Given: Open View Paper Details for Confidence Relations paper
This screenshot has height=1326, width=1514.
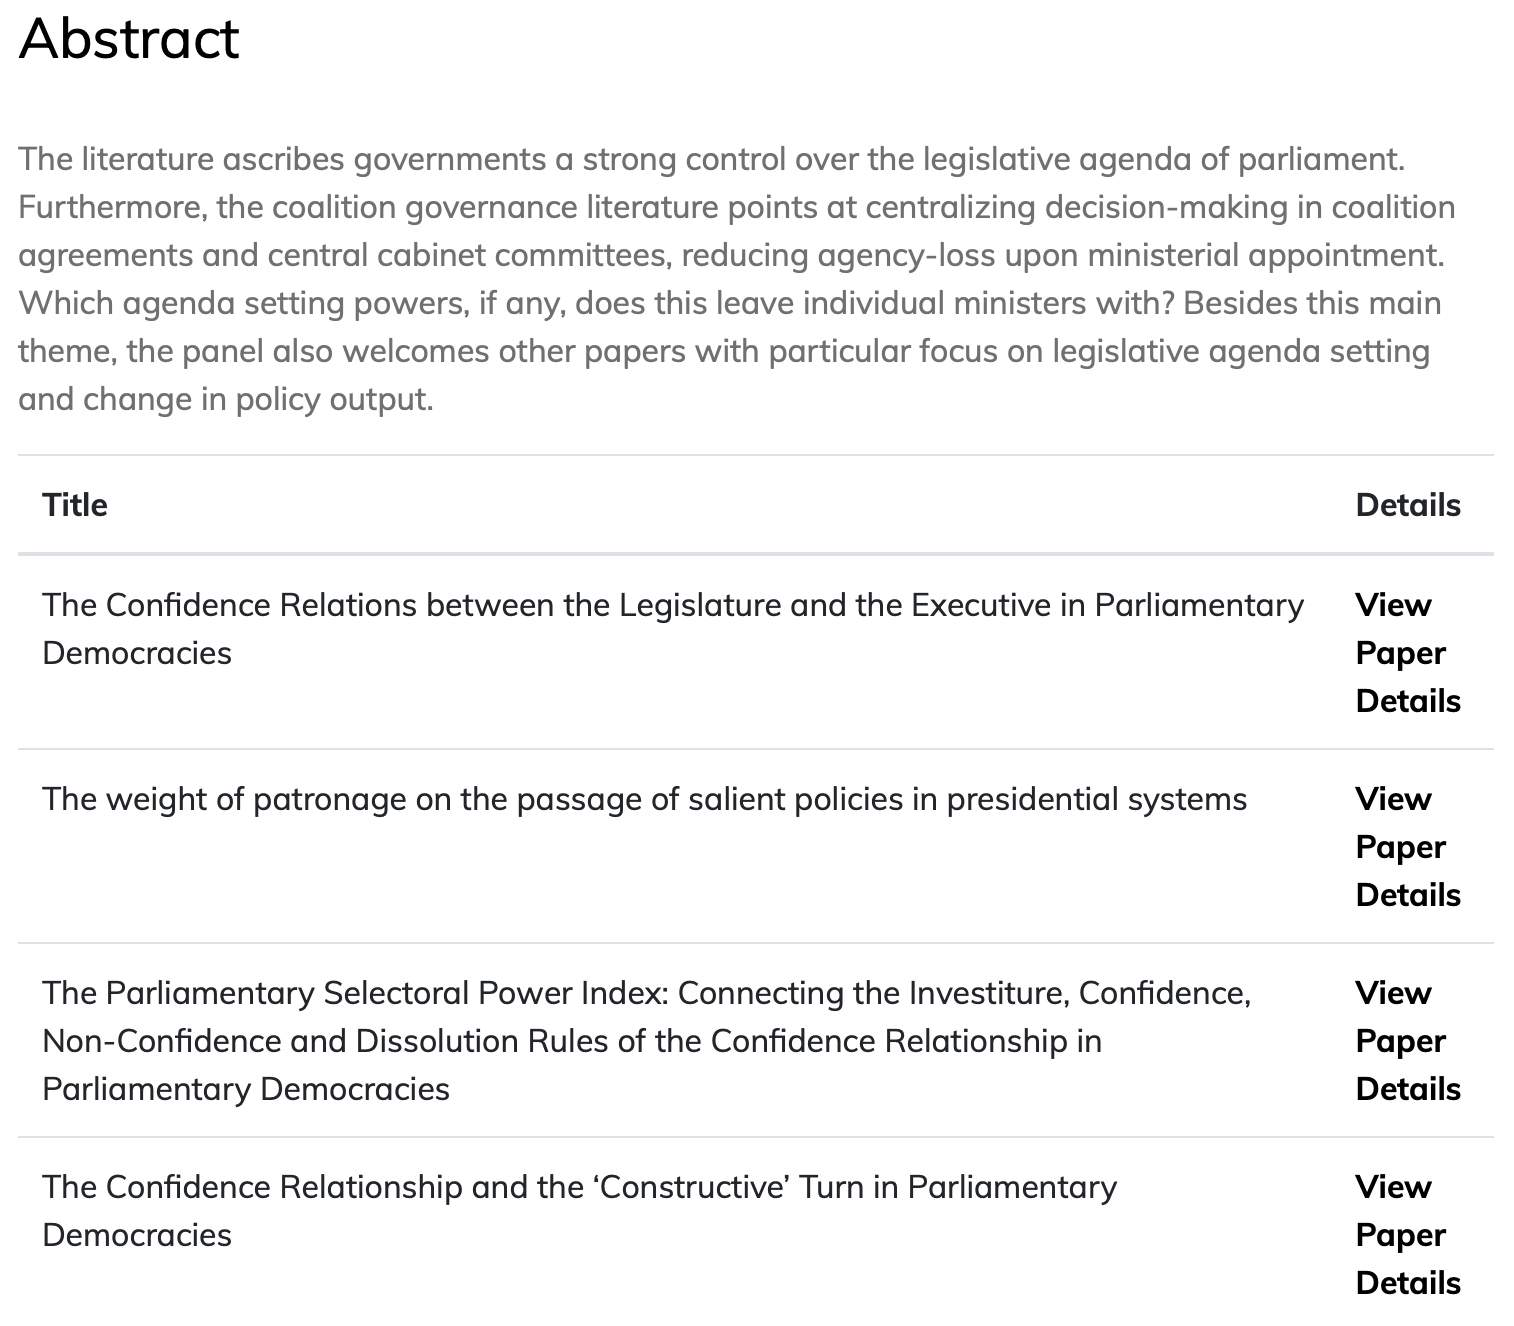Looking at the screenshot, I should coord(1407,652).
